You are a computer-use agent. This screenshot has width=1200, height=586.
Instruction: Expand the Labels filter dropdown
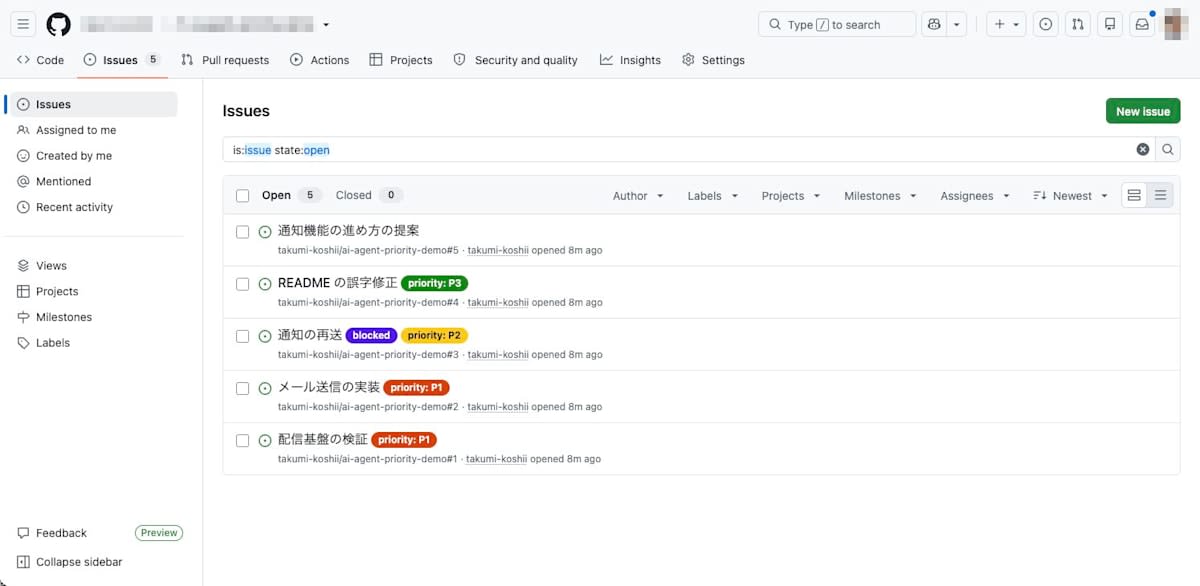[712, 196]
